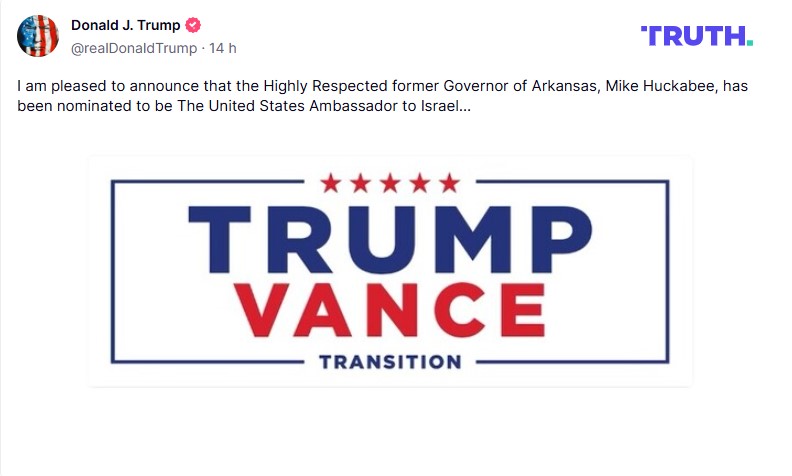
Task: Open Donald J. Trump's profile avatar
Action: coord(37,36)
